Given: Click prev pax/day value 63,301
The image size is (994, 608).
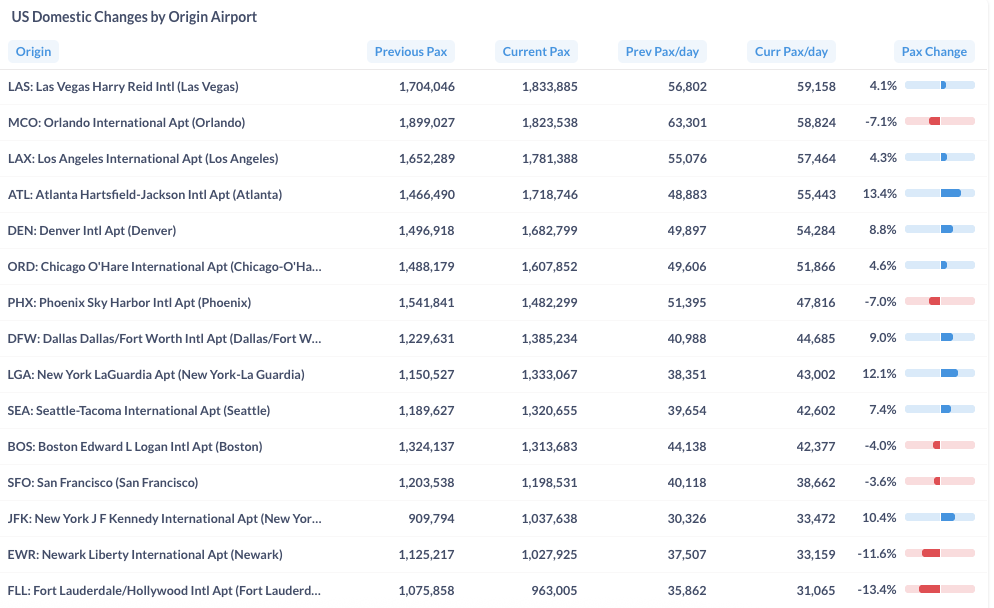Looking at the screenshot, I should pos(687,123).
